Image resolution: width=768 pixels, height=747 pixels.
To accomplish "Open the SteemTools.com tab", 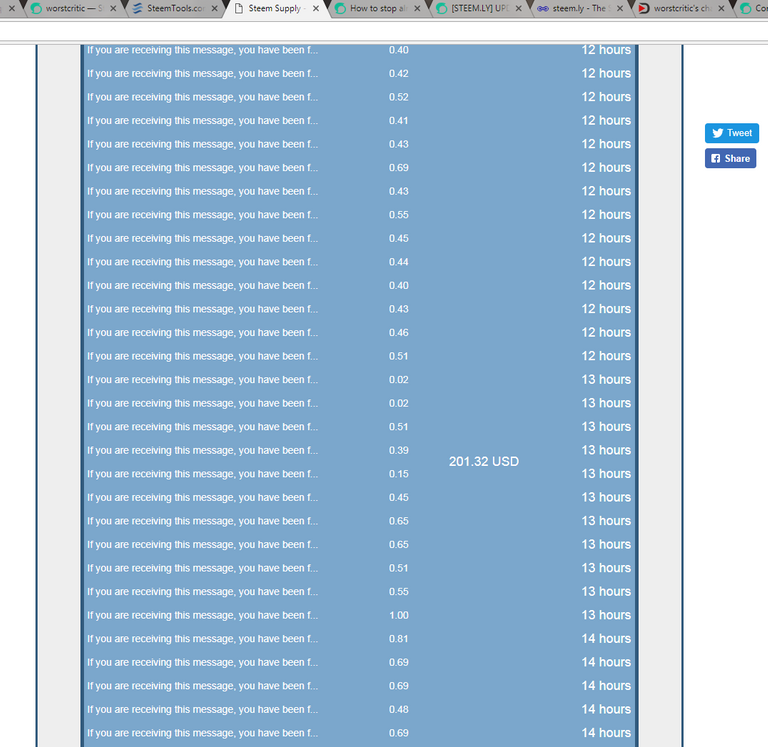I will coord(175,8).
